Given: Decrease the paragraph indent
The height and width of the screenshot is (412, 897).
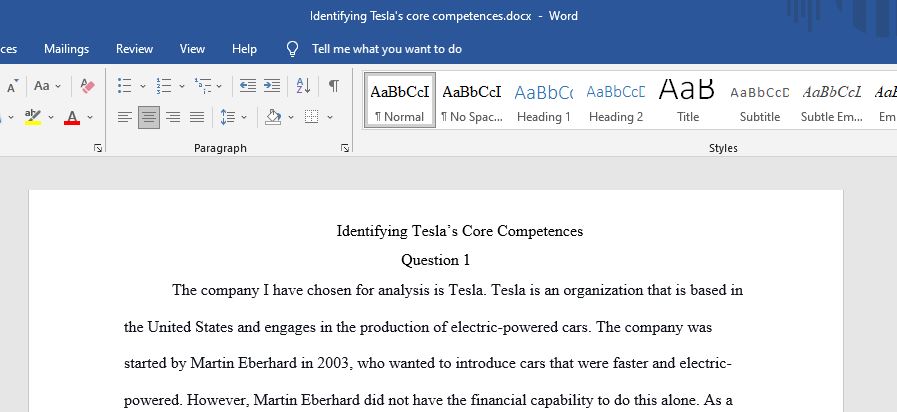Looking at the screenshot, I should tap(248, 86).
